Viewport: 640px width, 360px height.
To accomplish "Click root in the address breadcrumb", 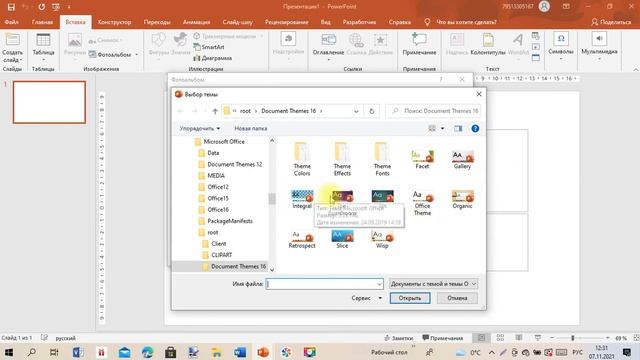I will coord(245,111).
